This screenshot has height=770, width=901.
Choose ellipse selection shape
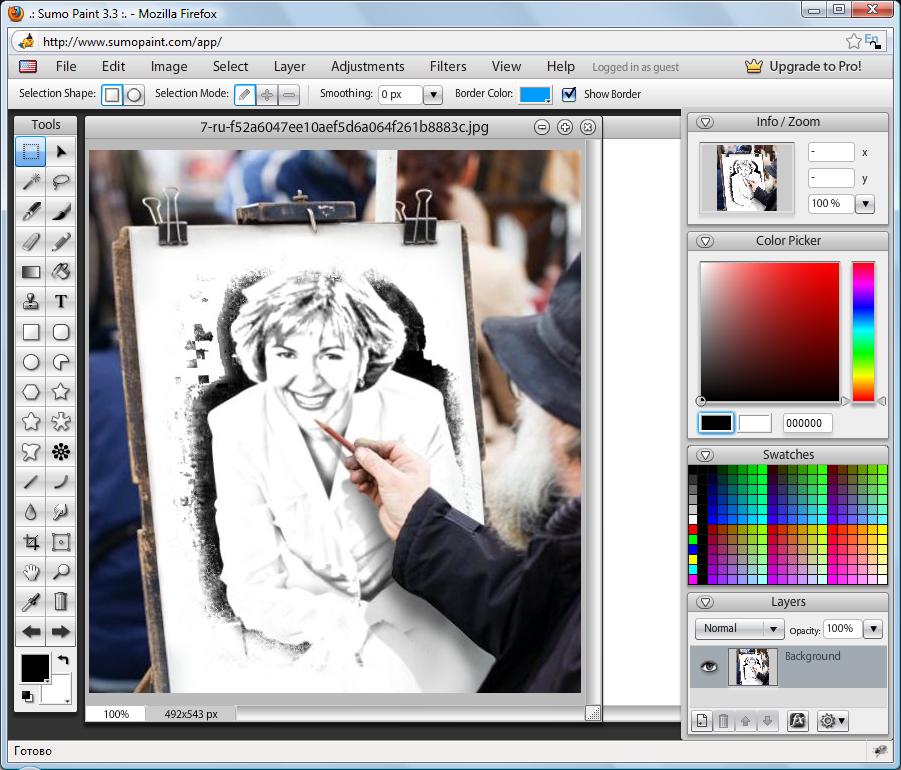(134, 94)
